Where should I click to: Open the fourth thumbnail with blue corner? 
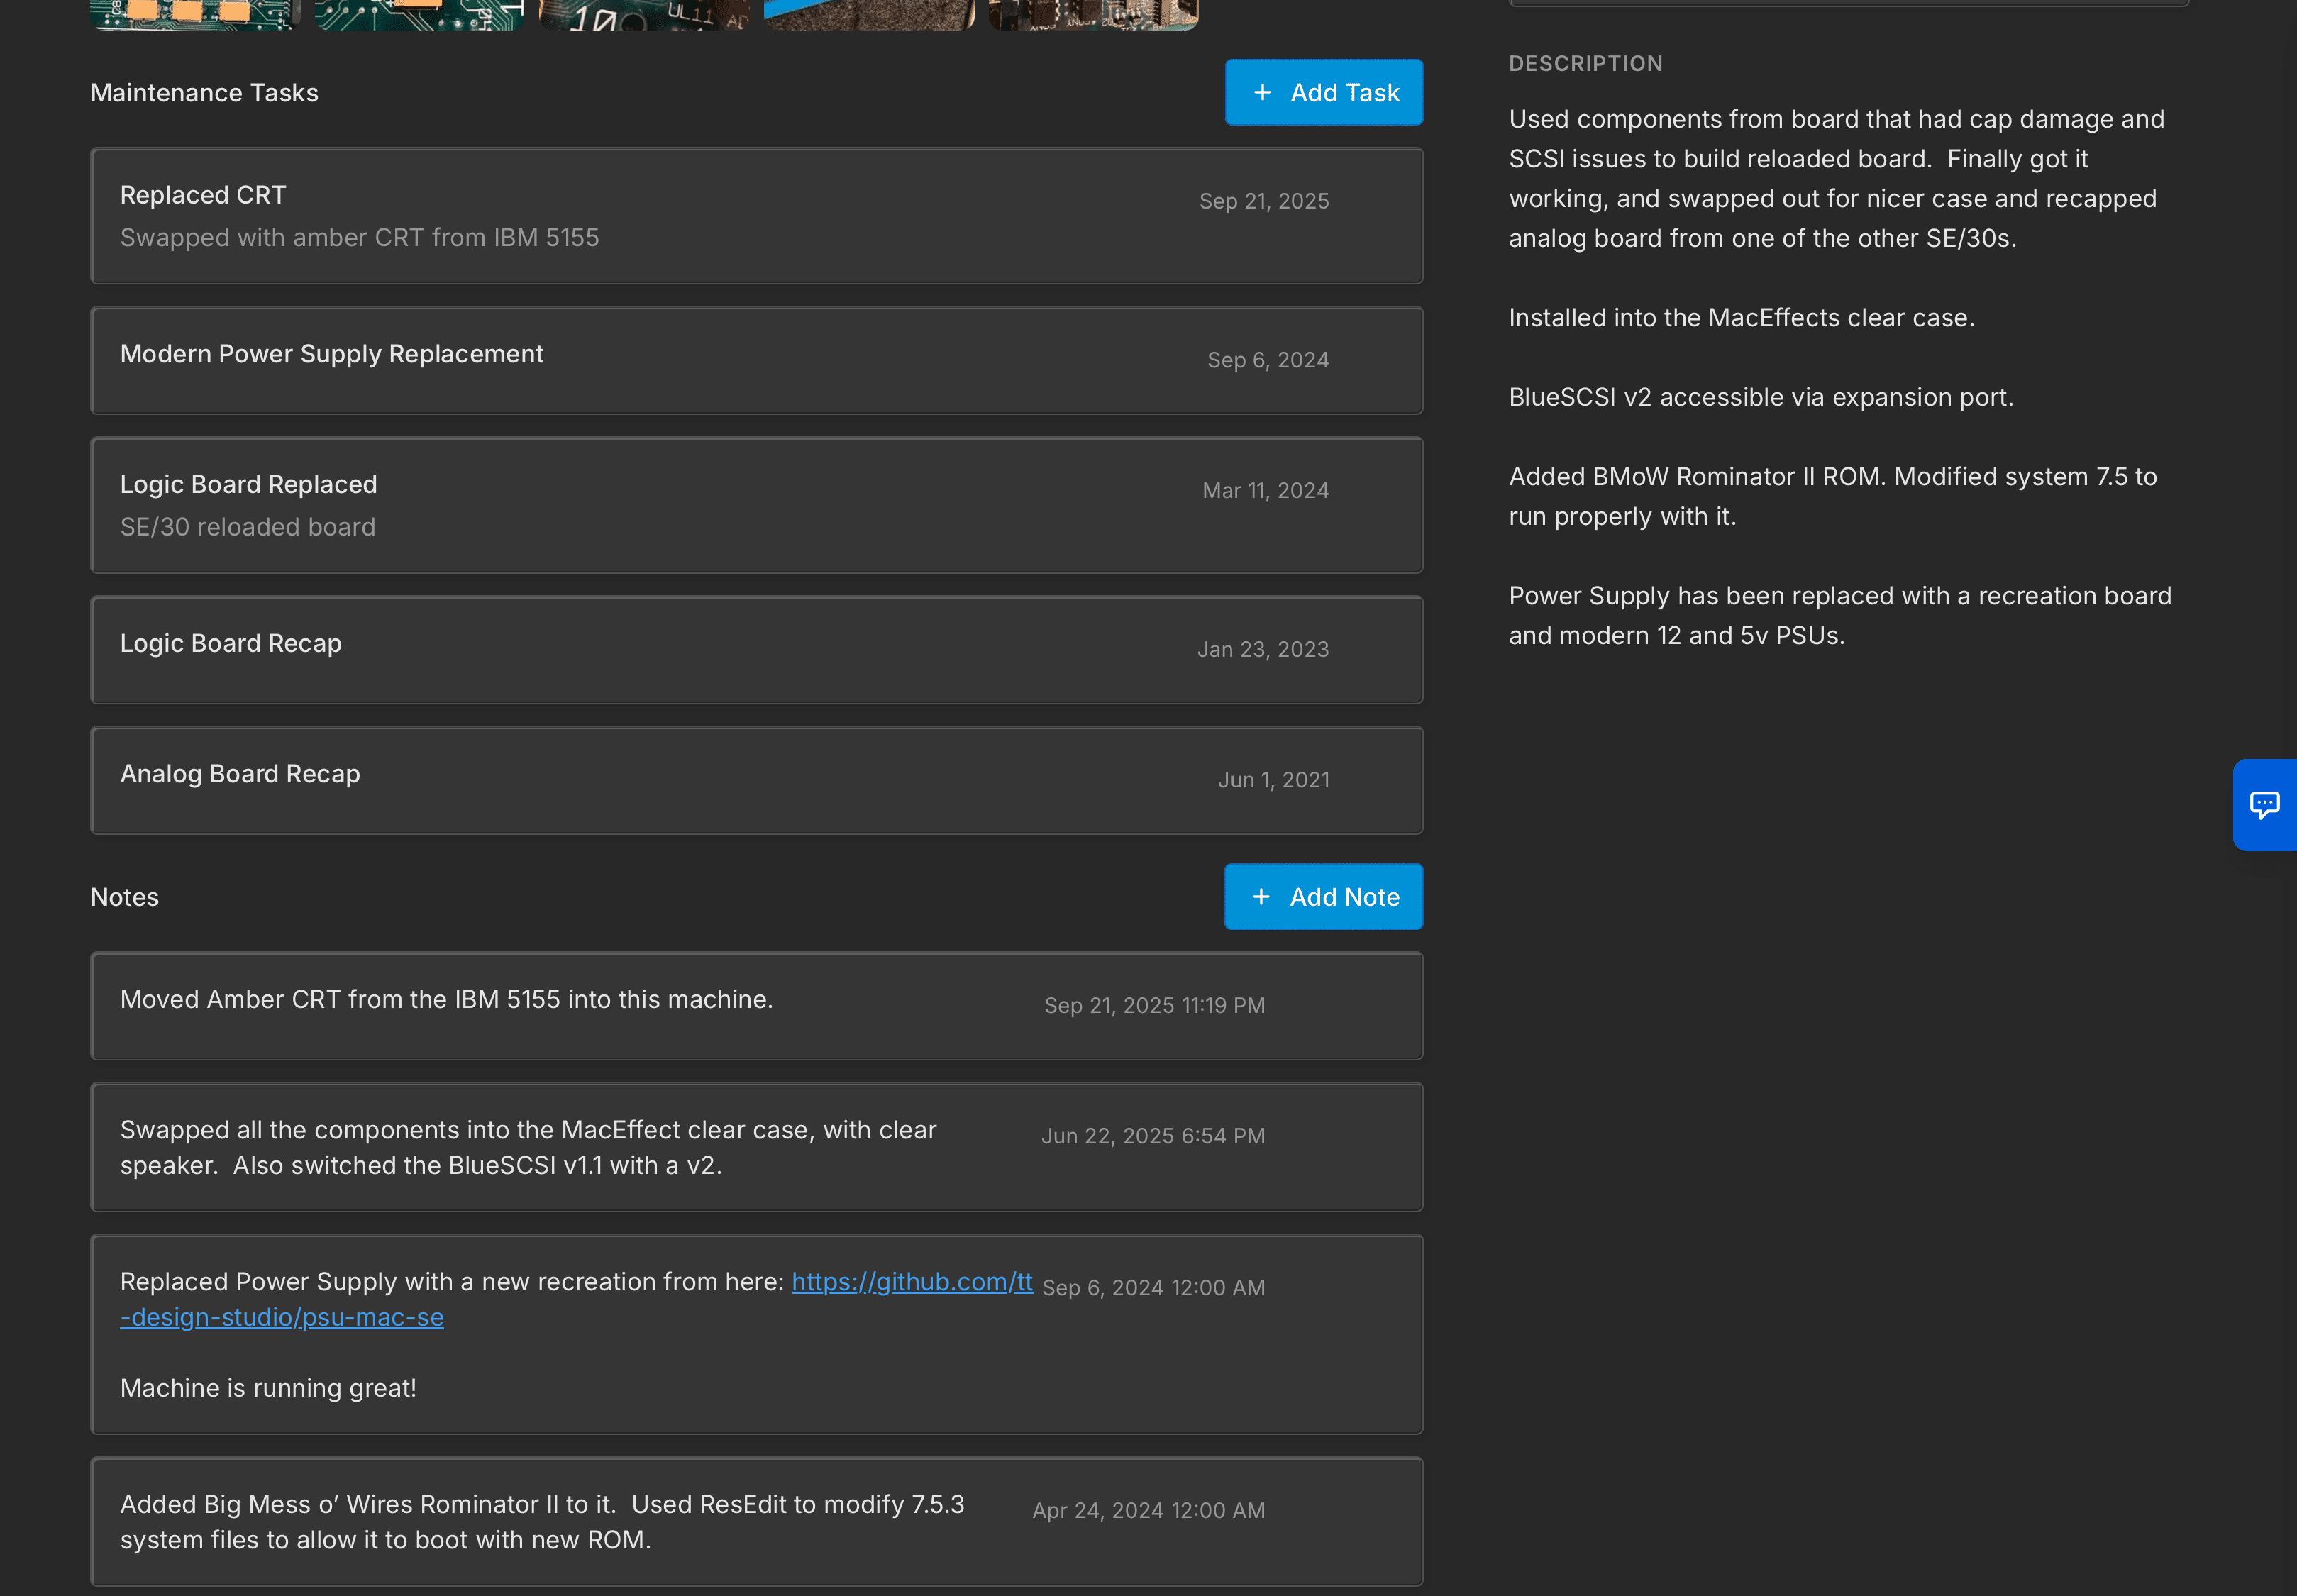coord(868,13)
